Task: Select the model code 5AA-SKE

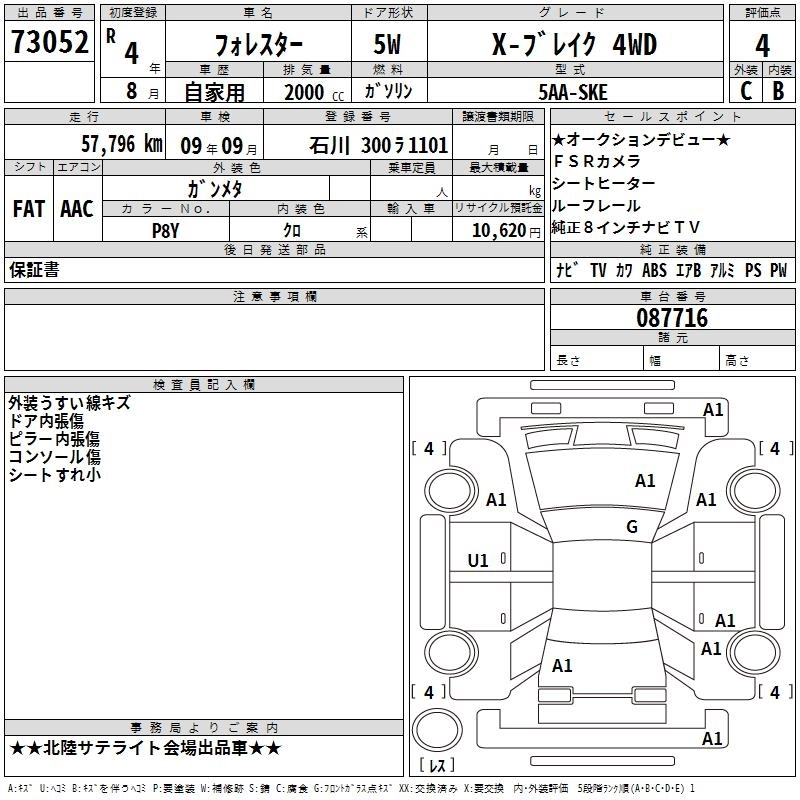Action: [572, 91]
